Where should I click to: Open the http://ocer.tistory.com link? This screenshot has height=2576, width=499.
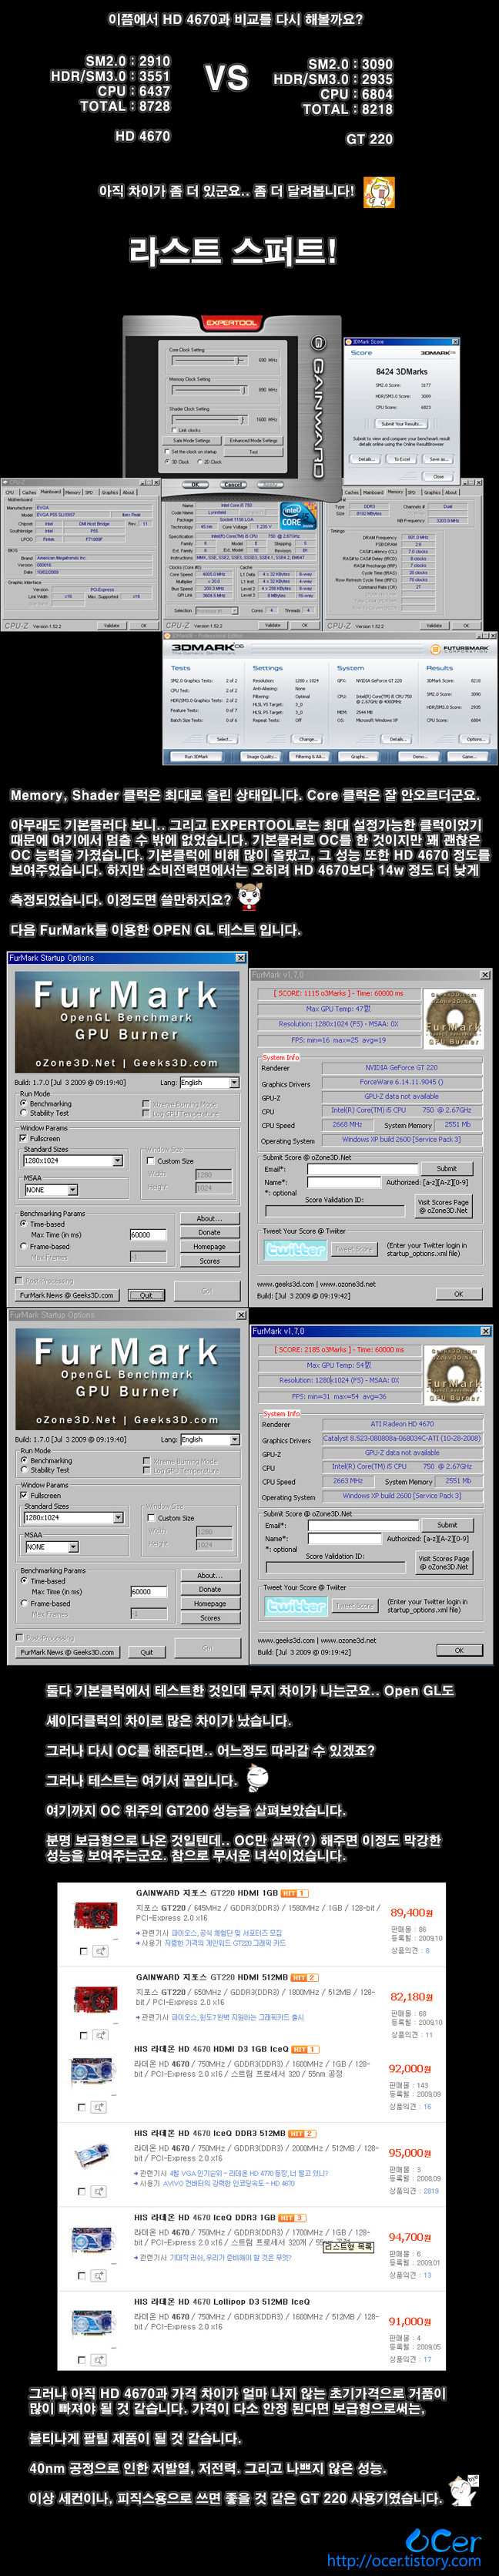tap(404, 2561)
